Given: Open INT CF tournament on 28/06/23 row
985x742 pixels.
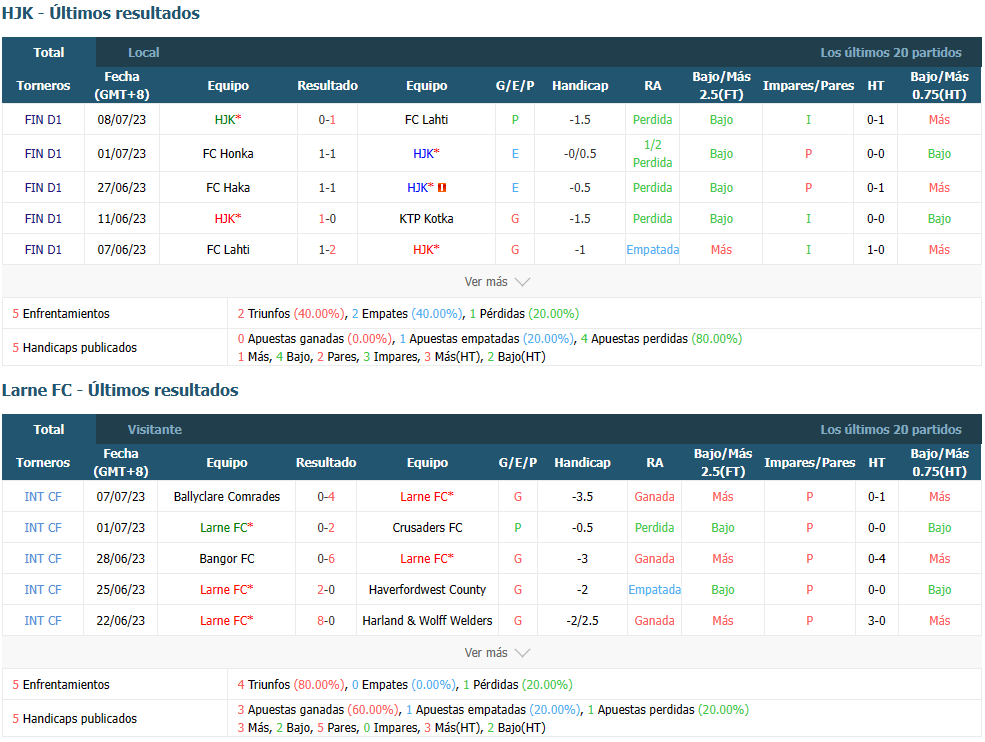Looking at the screenshot, I should click(x=43, y=559).
